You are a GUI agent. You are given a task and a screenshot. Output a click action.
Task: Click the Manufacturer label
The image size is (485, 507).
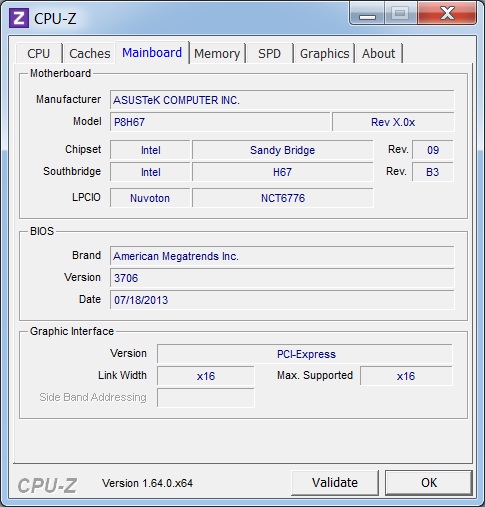pyautogui.click(x=68, y=99)
